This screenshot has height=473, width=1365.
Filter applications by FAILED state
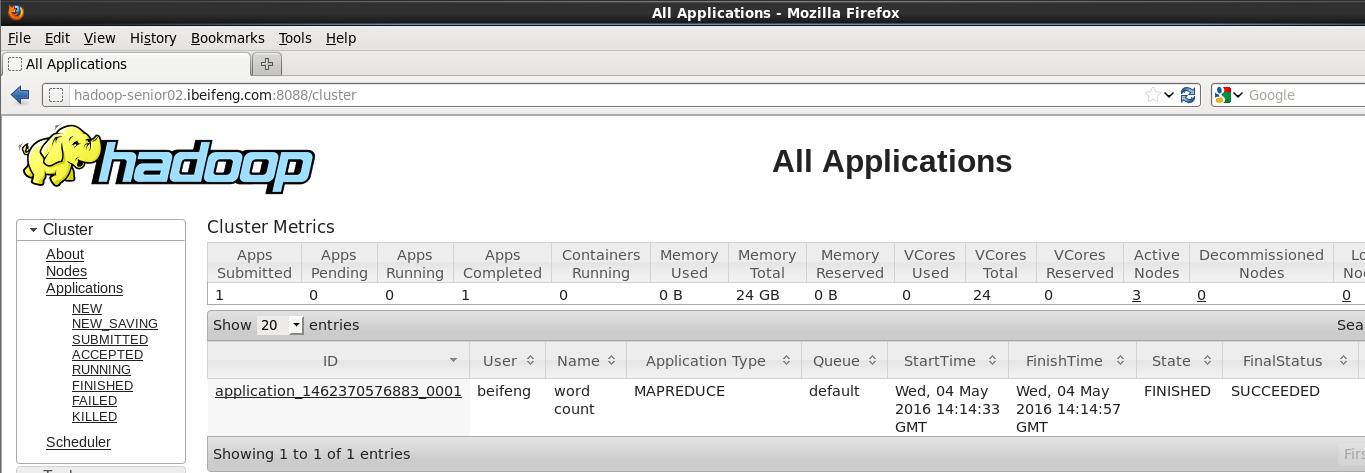click(94, 400)
